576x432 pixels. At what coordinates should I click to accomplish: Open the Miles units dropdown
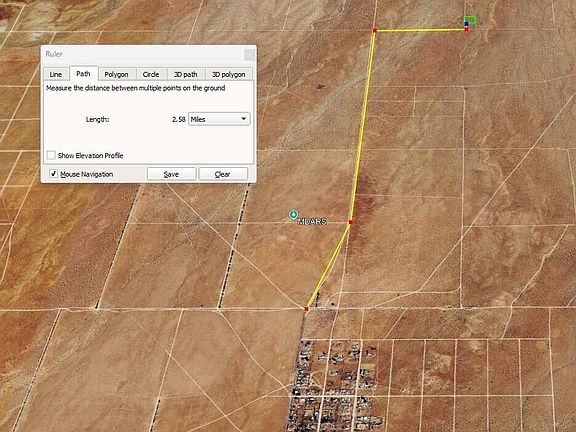pos(219,119)
